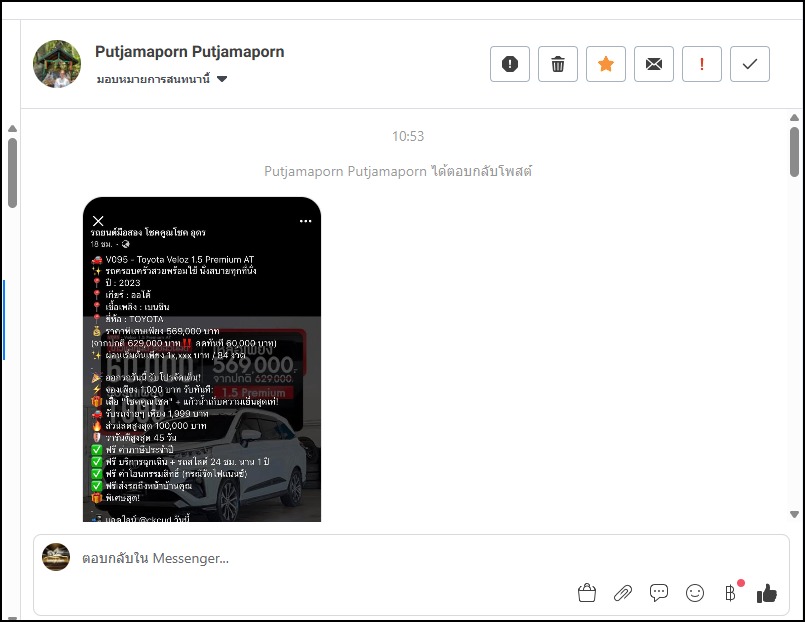Image resolution: width=805 pixels, height=622 pixels.
Task: Close the post preview with the X icon
Action: point(98,221)
